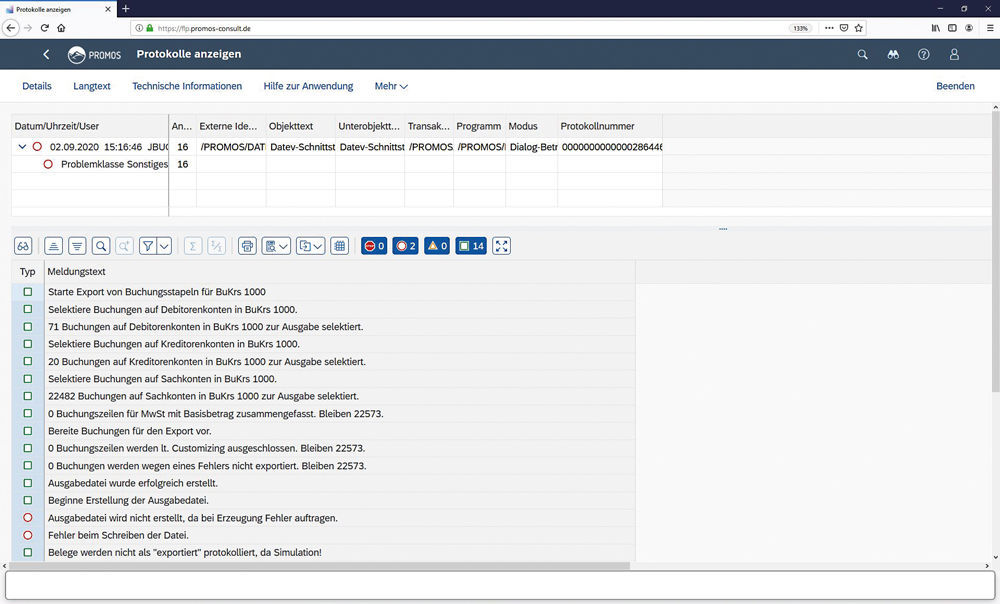The image size is (1000, 604).
Task: Collapse the 02.09.2020 protocol tree node
Action: coord(22,147)
